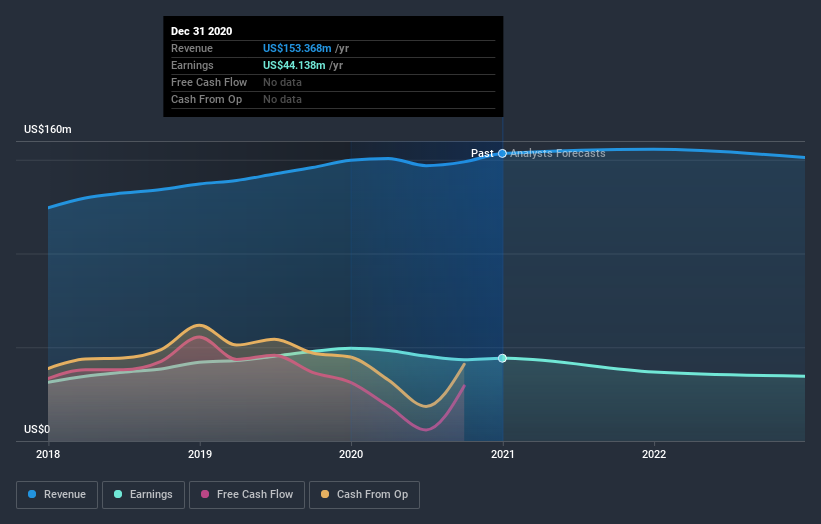Click the Earnings row label in tooltip
The height and width of the screenshot is (524, 821).
tap(192, 65)
